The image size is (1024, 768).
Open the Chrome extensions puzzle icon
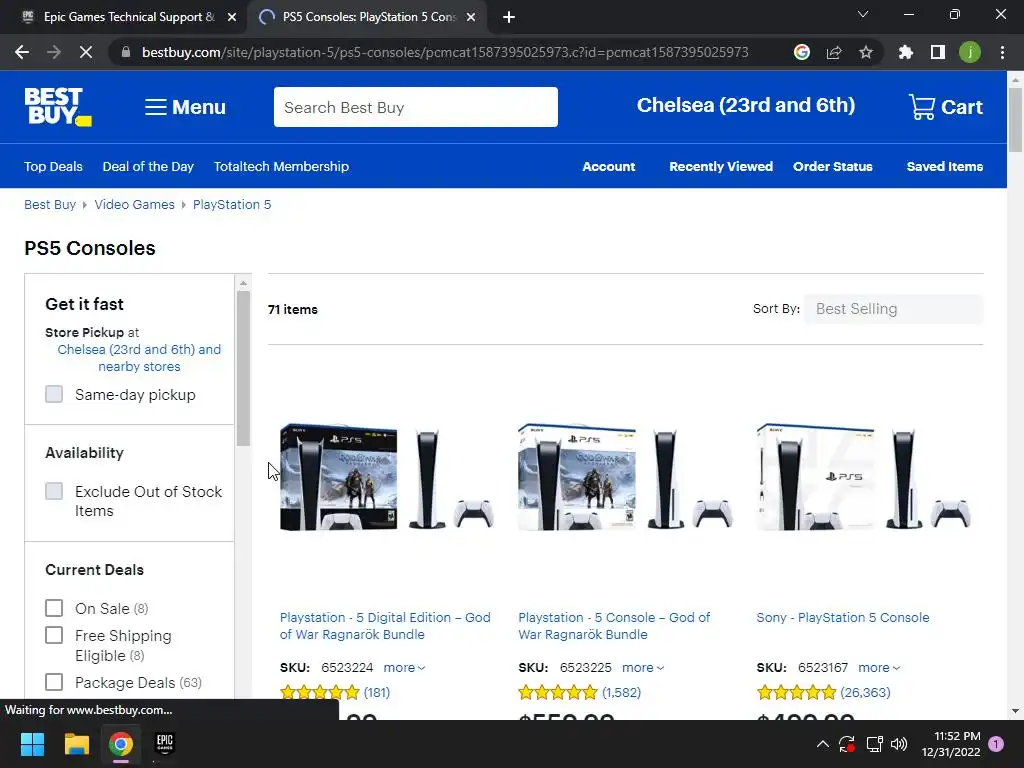click(x=906, y=52)
